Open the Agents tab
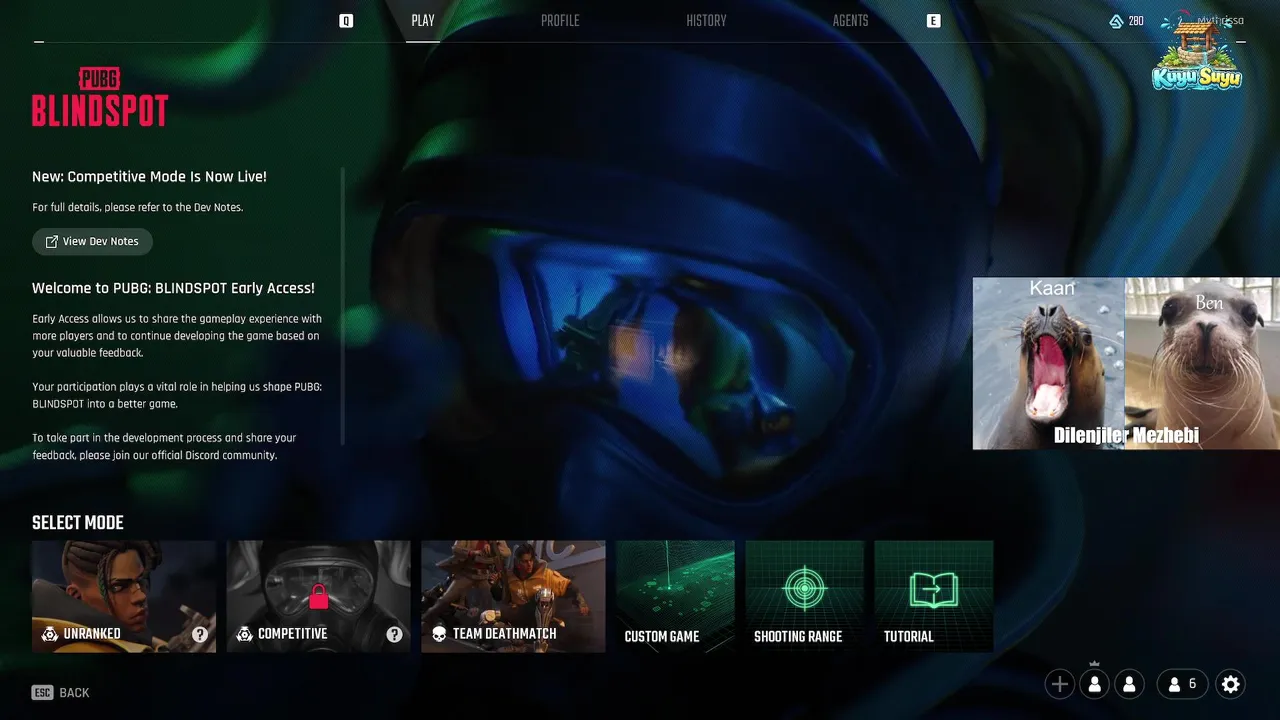 point(850,21)
